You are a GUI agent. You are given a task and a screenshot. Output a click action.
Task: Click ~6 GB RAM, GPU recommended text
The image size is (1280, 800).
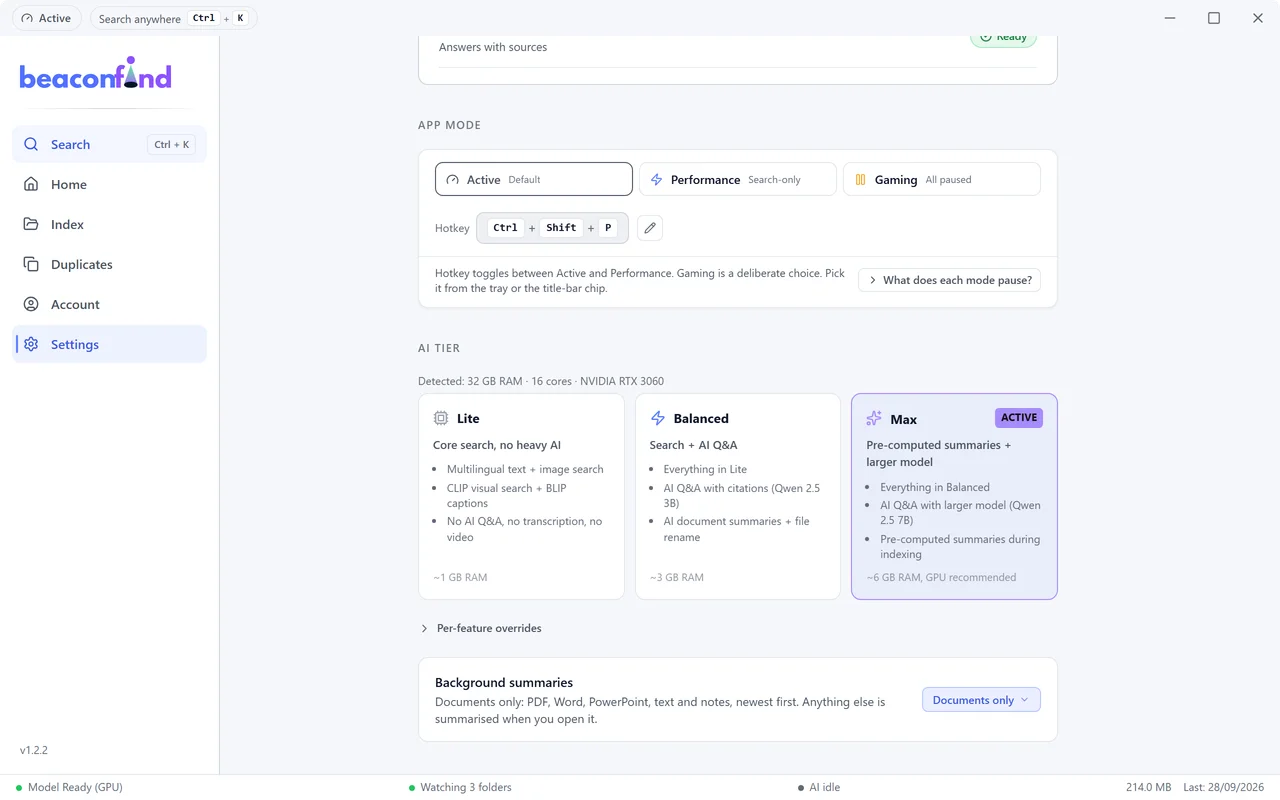tap(941, 577)
